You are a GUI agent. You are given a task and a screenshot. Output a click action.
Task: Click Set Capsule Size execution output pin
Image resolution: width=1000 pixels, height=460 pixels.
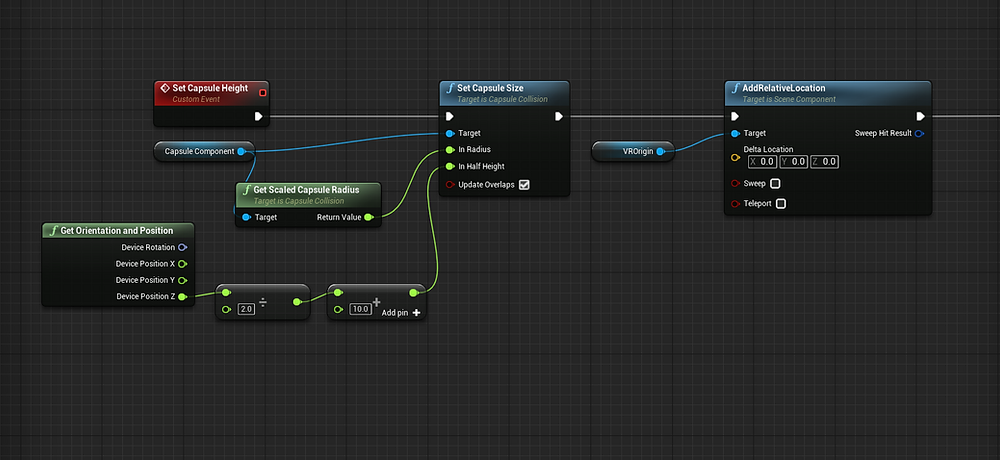558,116
